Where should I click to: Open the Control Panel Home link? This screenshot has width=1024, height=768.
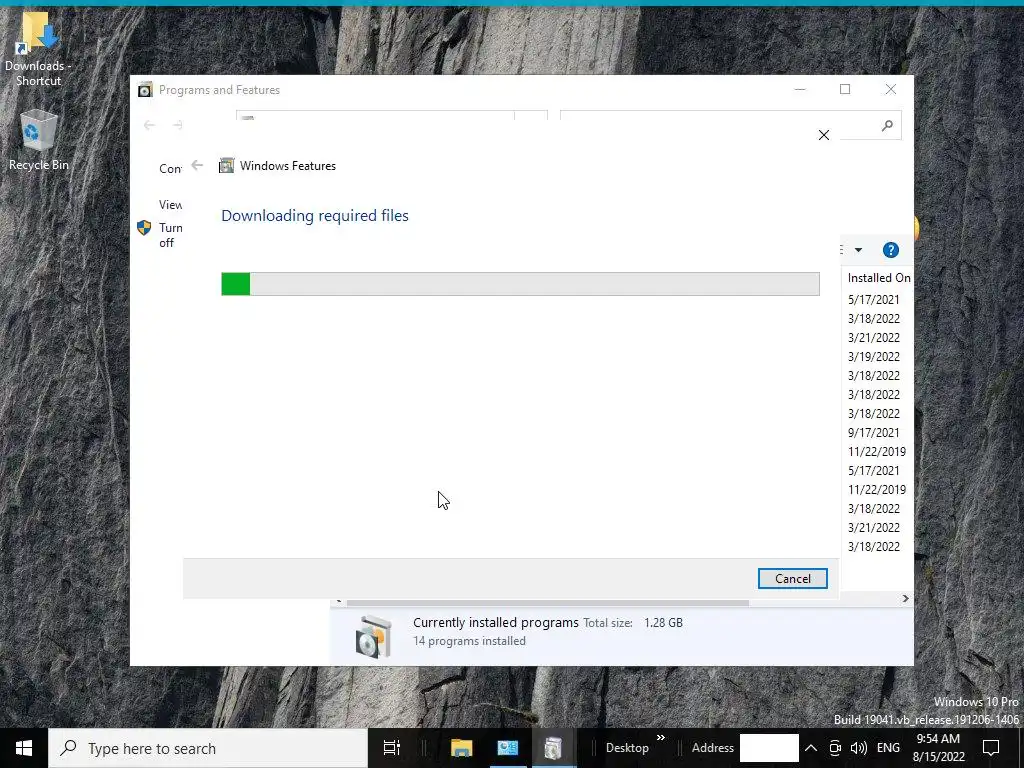point(170,168)
